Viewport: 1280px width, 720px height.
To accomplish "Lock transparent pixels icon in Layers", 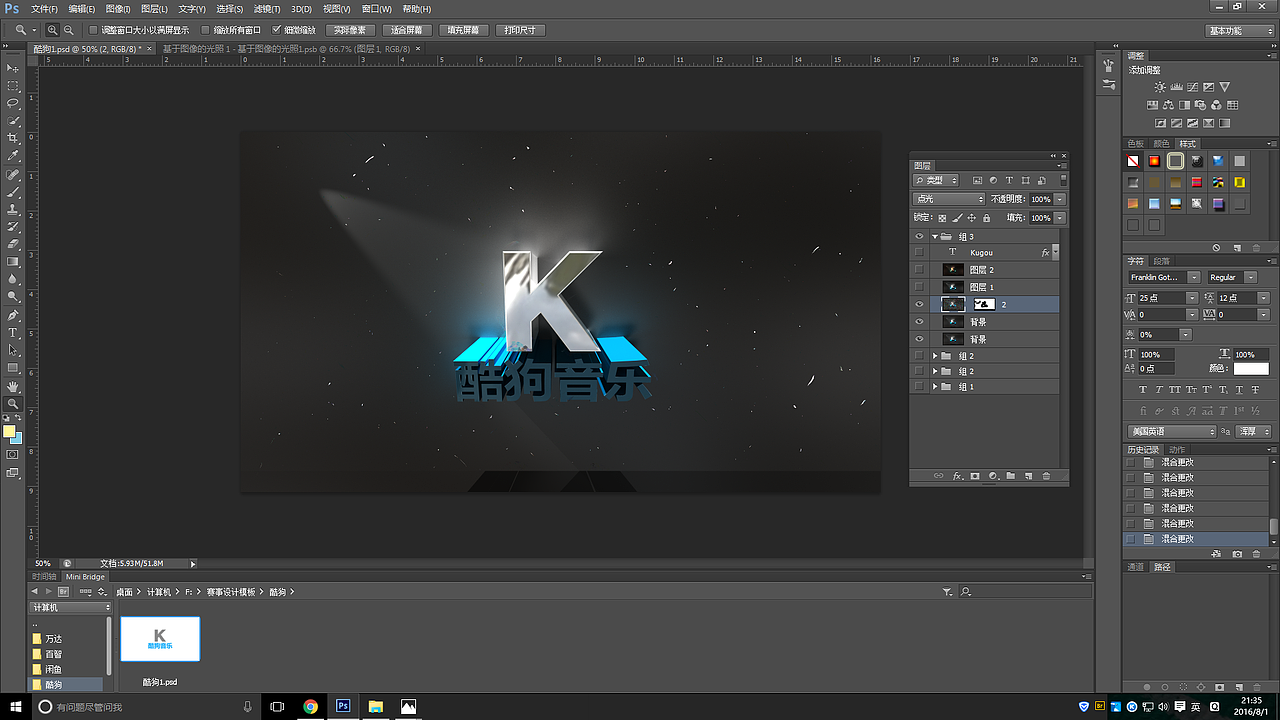I will 942,217.
